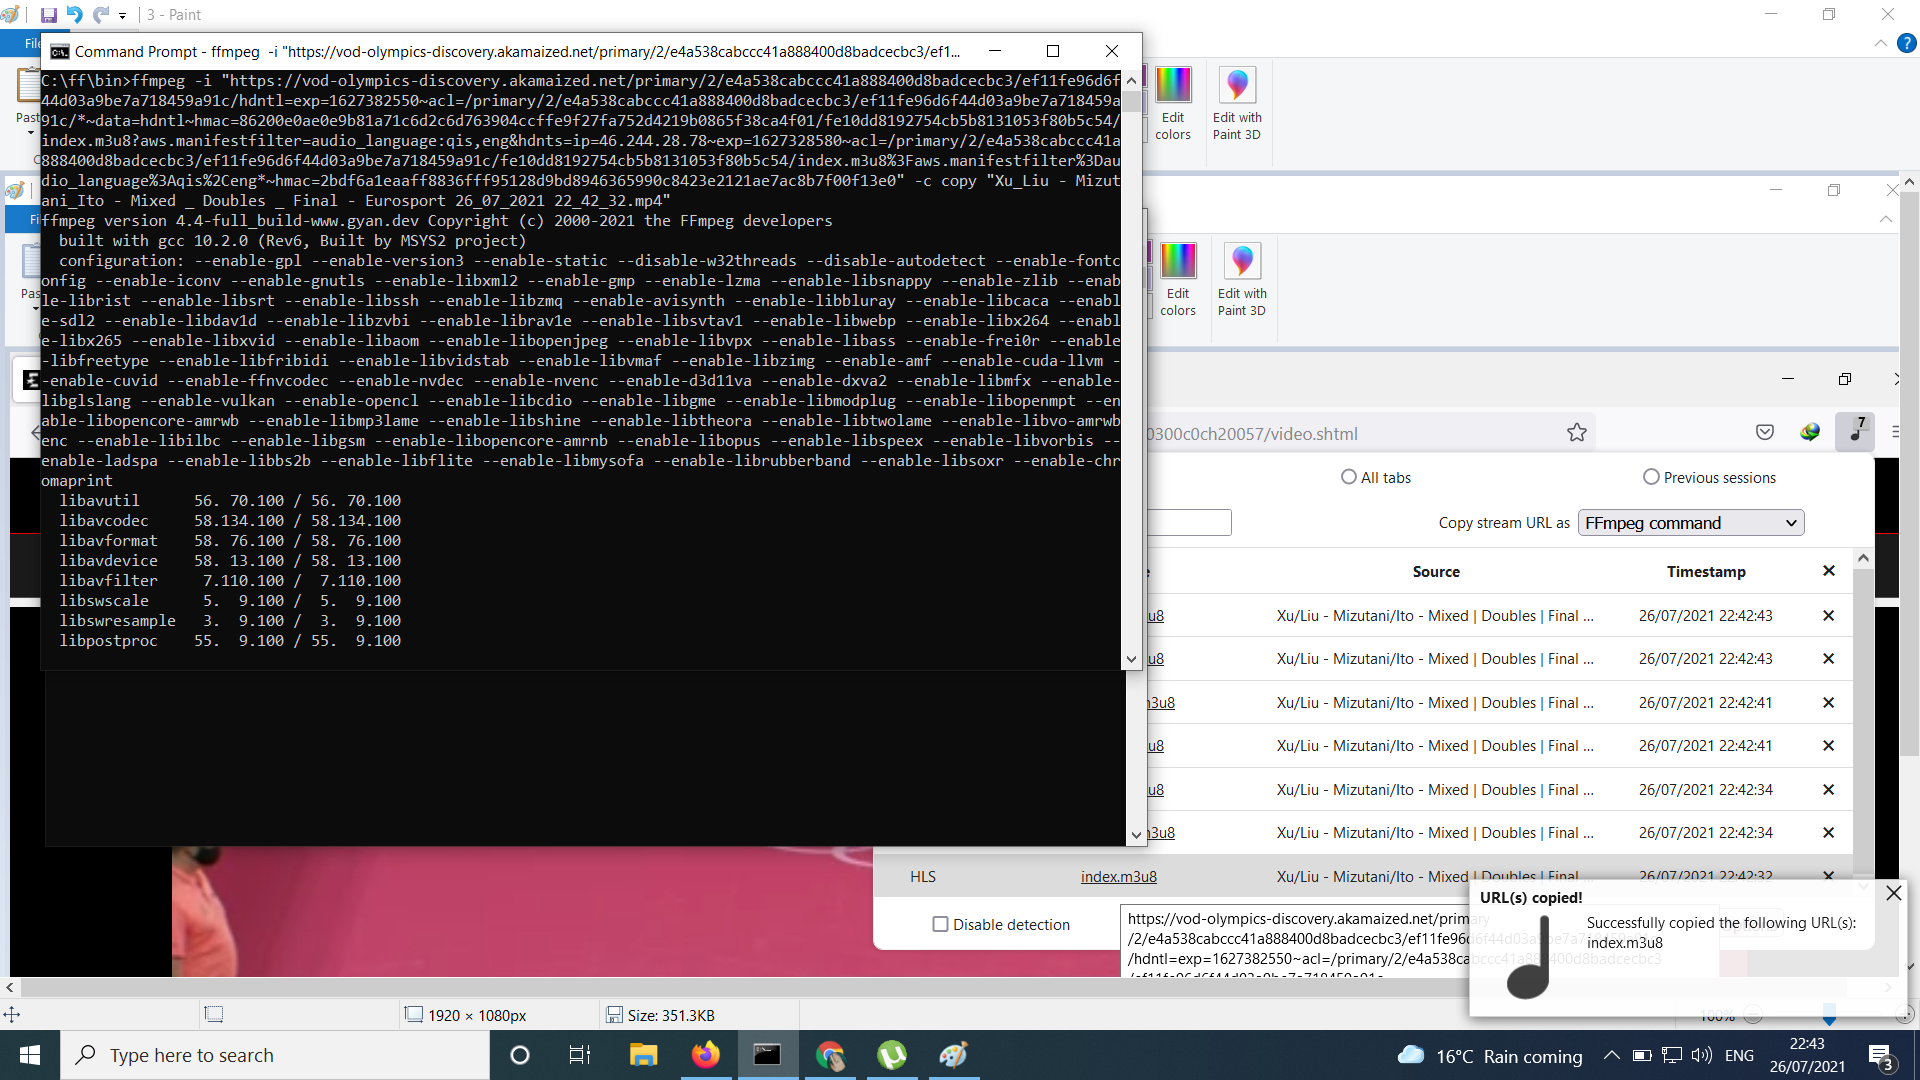Click the index.m3u8 link in the HLS row
This screenshot has height=1080, width=1920.
pyautogui.click(x=1118, y=877)
